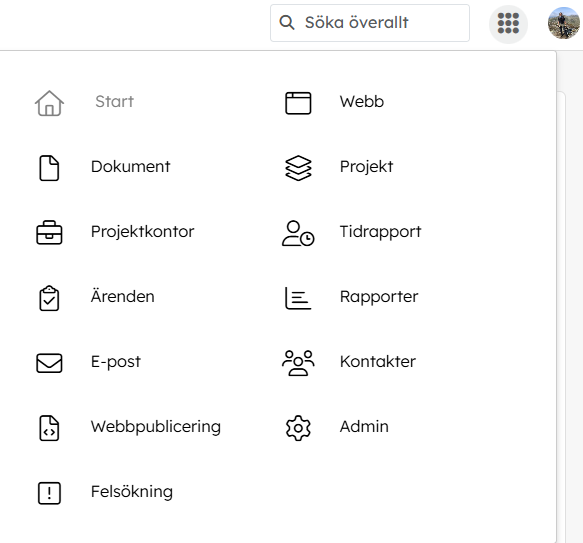The width and height of the screenshot is (583, 543).
Task: Click the E-post envelope icon
Action: (49, 363)
